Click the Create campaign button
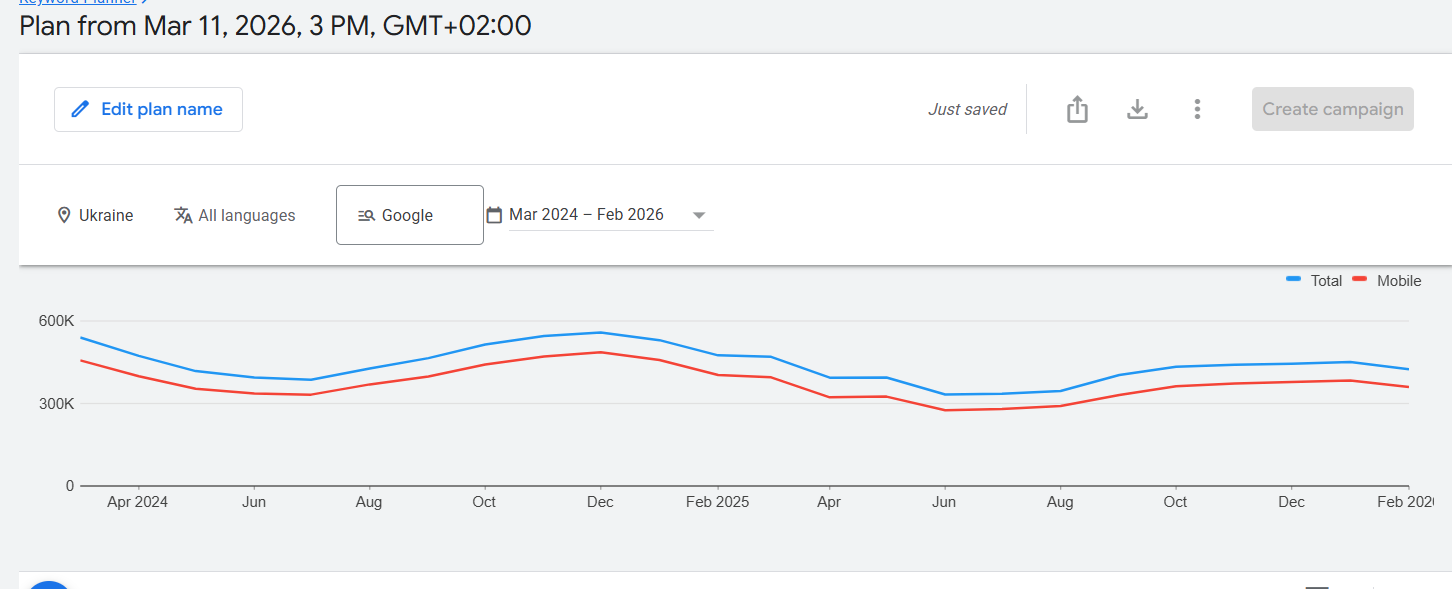This screenshot has height=589, width=1452. click(1332, 109)
